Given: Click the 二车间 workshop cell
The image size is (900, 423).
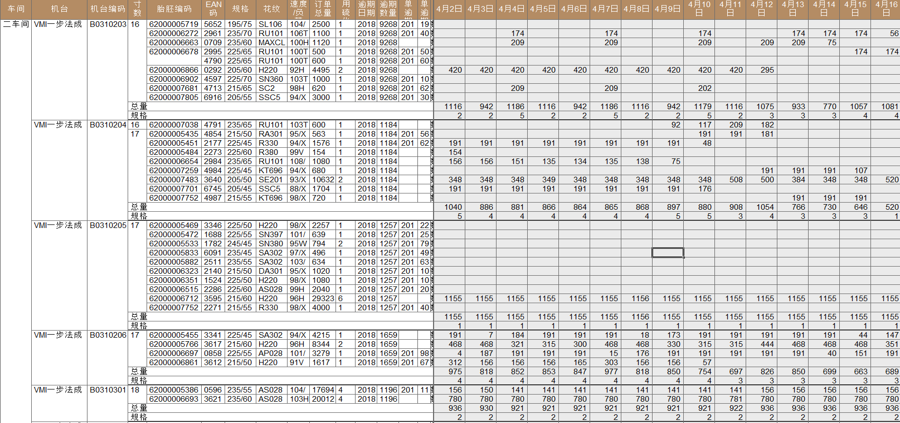Looking at the screenshot, I should pyautogui.click(x=15, y=23).
